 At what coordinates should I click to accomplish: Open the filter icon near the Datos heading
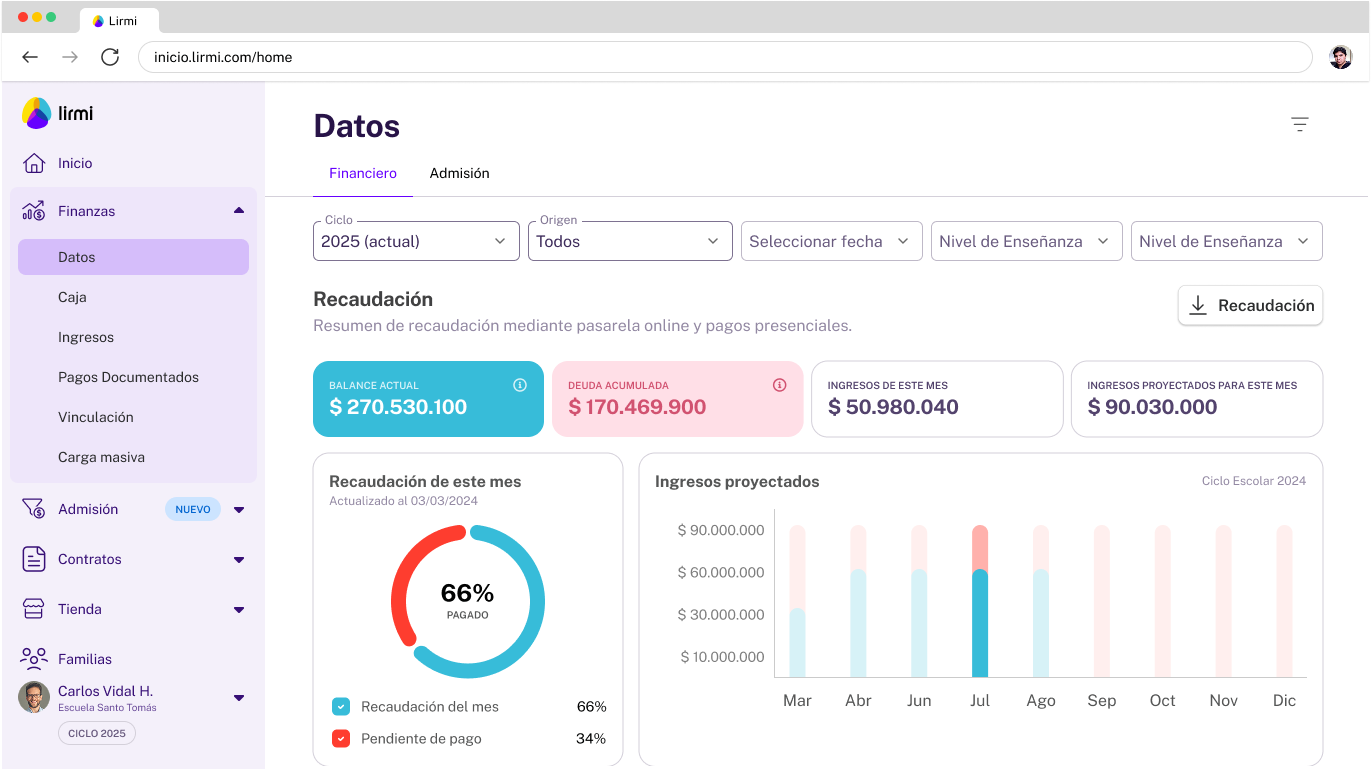(x=1300, y=124)
